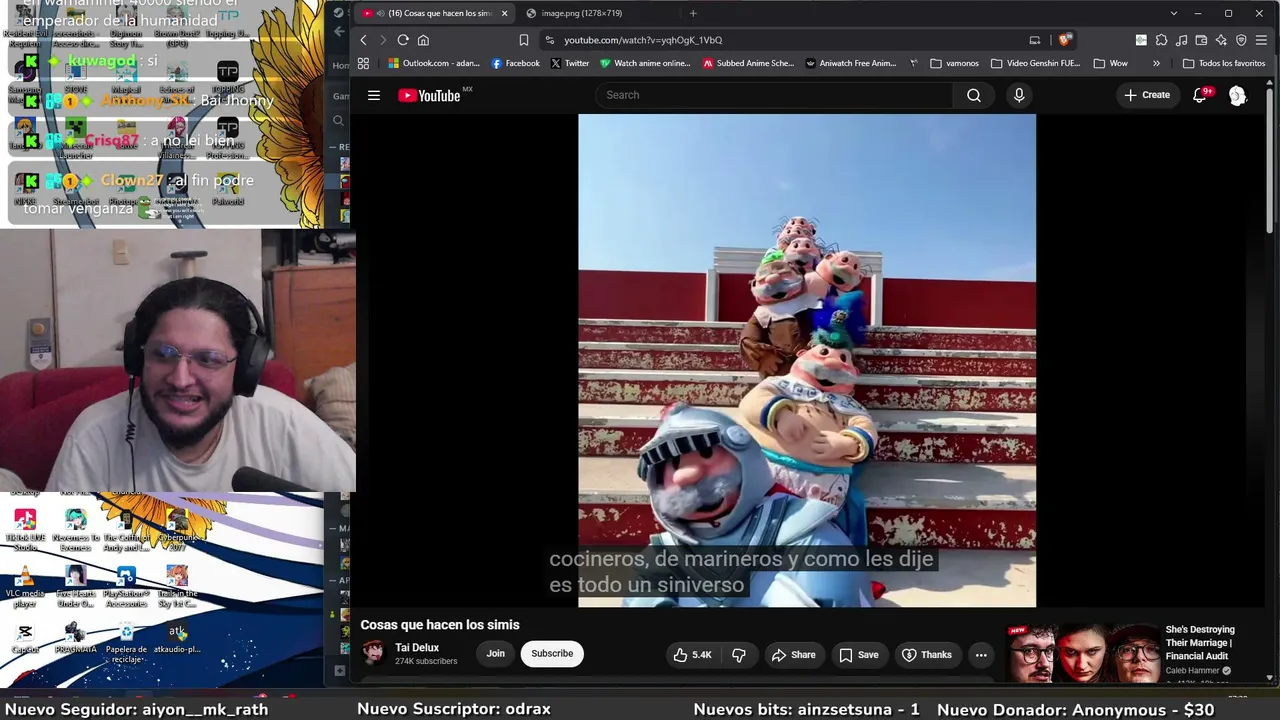1280x720 pixels.
Task: Start voice search with the microphone icon
Action: (1019, 95)
